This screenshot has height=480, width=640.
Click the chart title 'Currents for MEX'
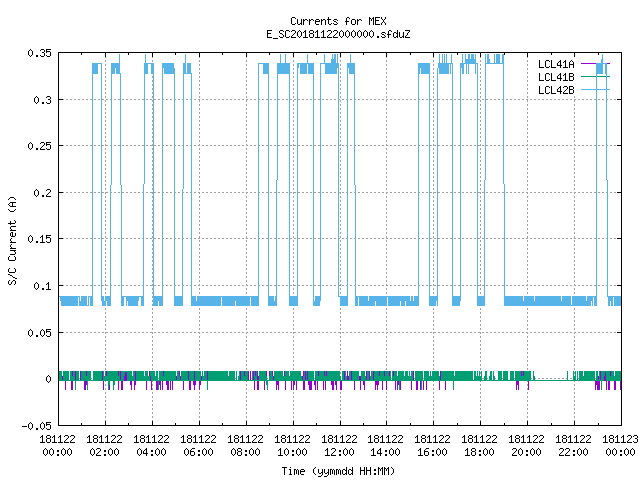pyautogui.click(x=338, y=21)
